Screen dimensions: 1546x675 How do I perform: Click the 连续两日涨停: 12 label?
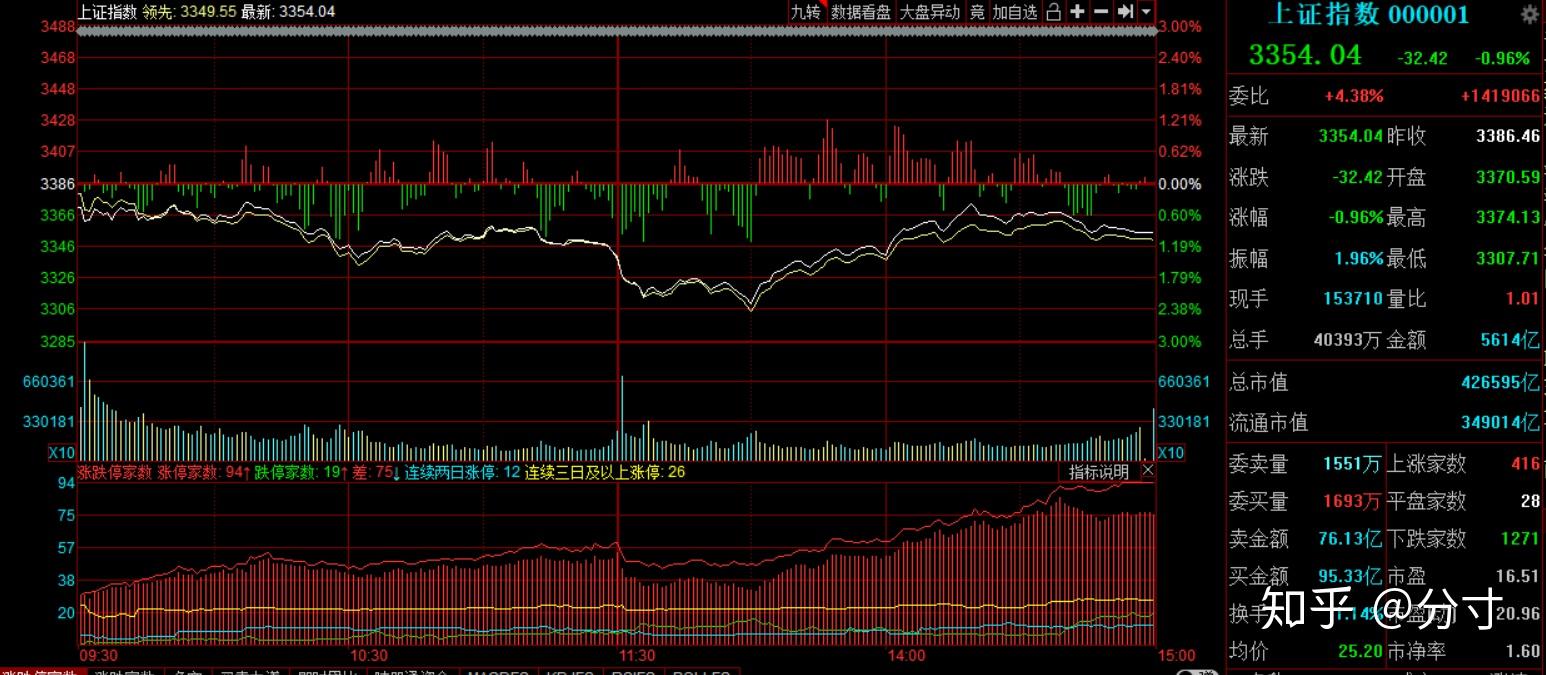[x=462, y=471]
